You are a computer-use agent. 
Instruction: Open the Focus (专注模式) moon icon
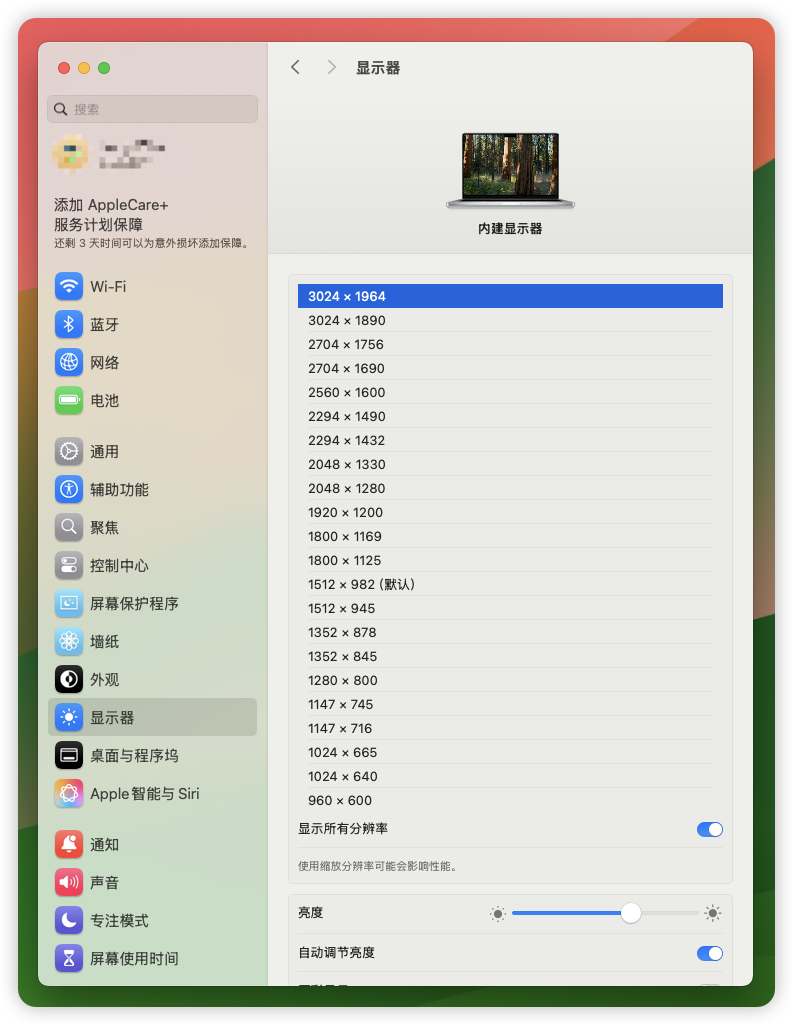(69, 921)
